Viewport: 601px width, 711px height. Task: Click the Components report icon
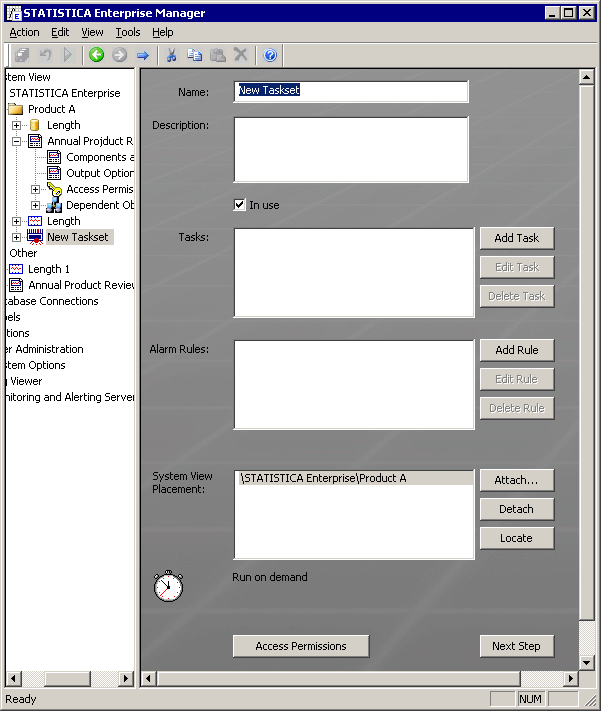point(54,157)
